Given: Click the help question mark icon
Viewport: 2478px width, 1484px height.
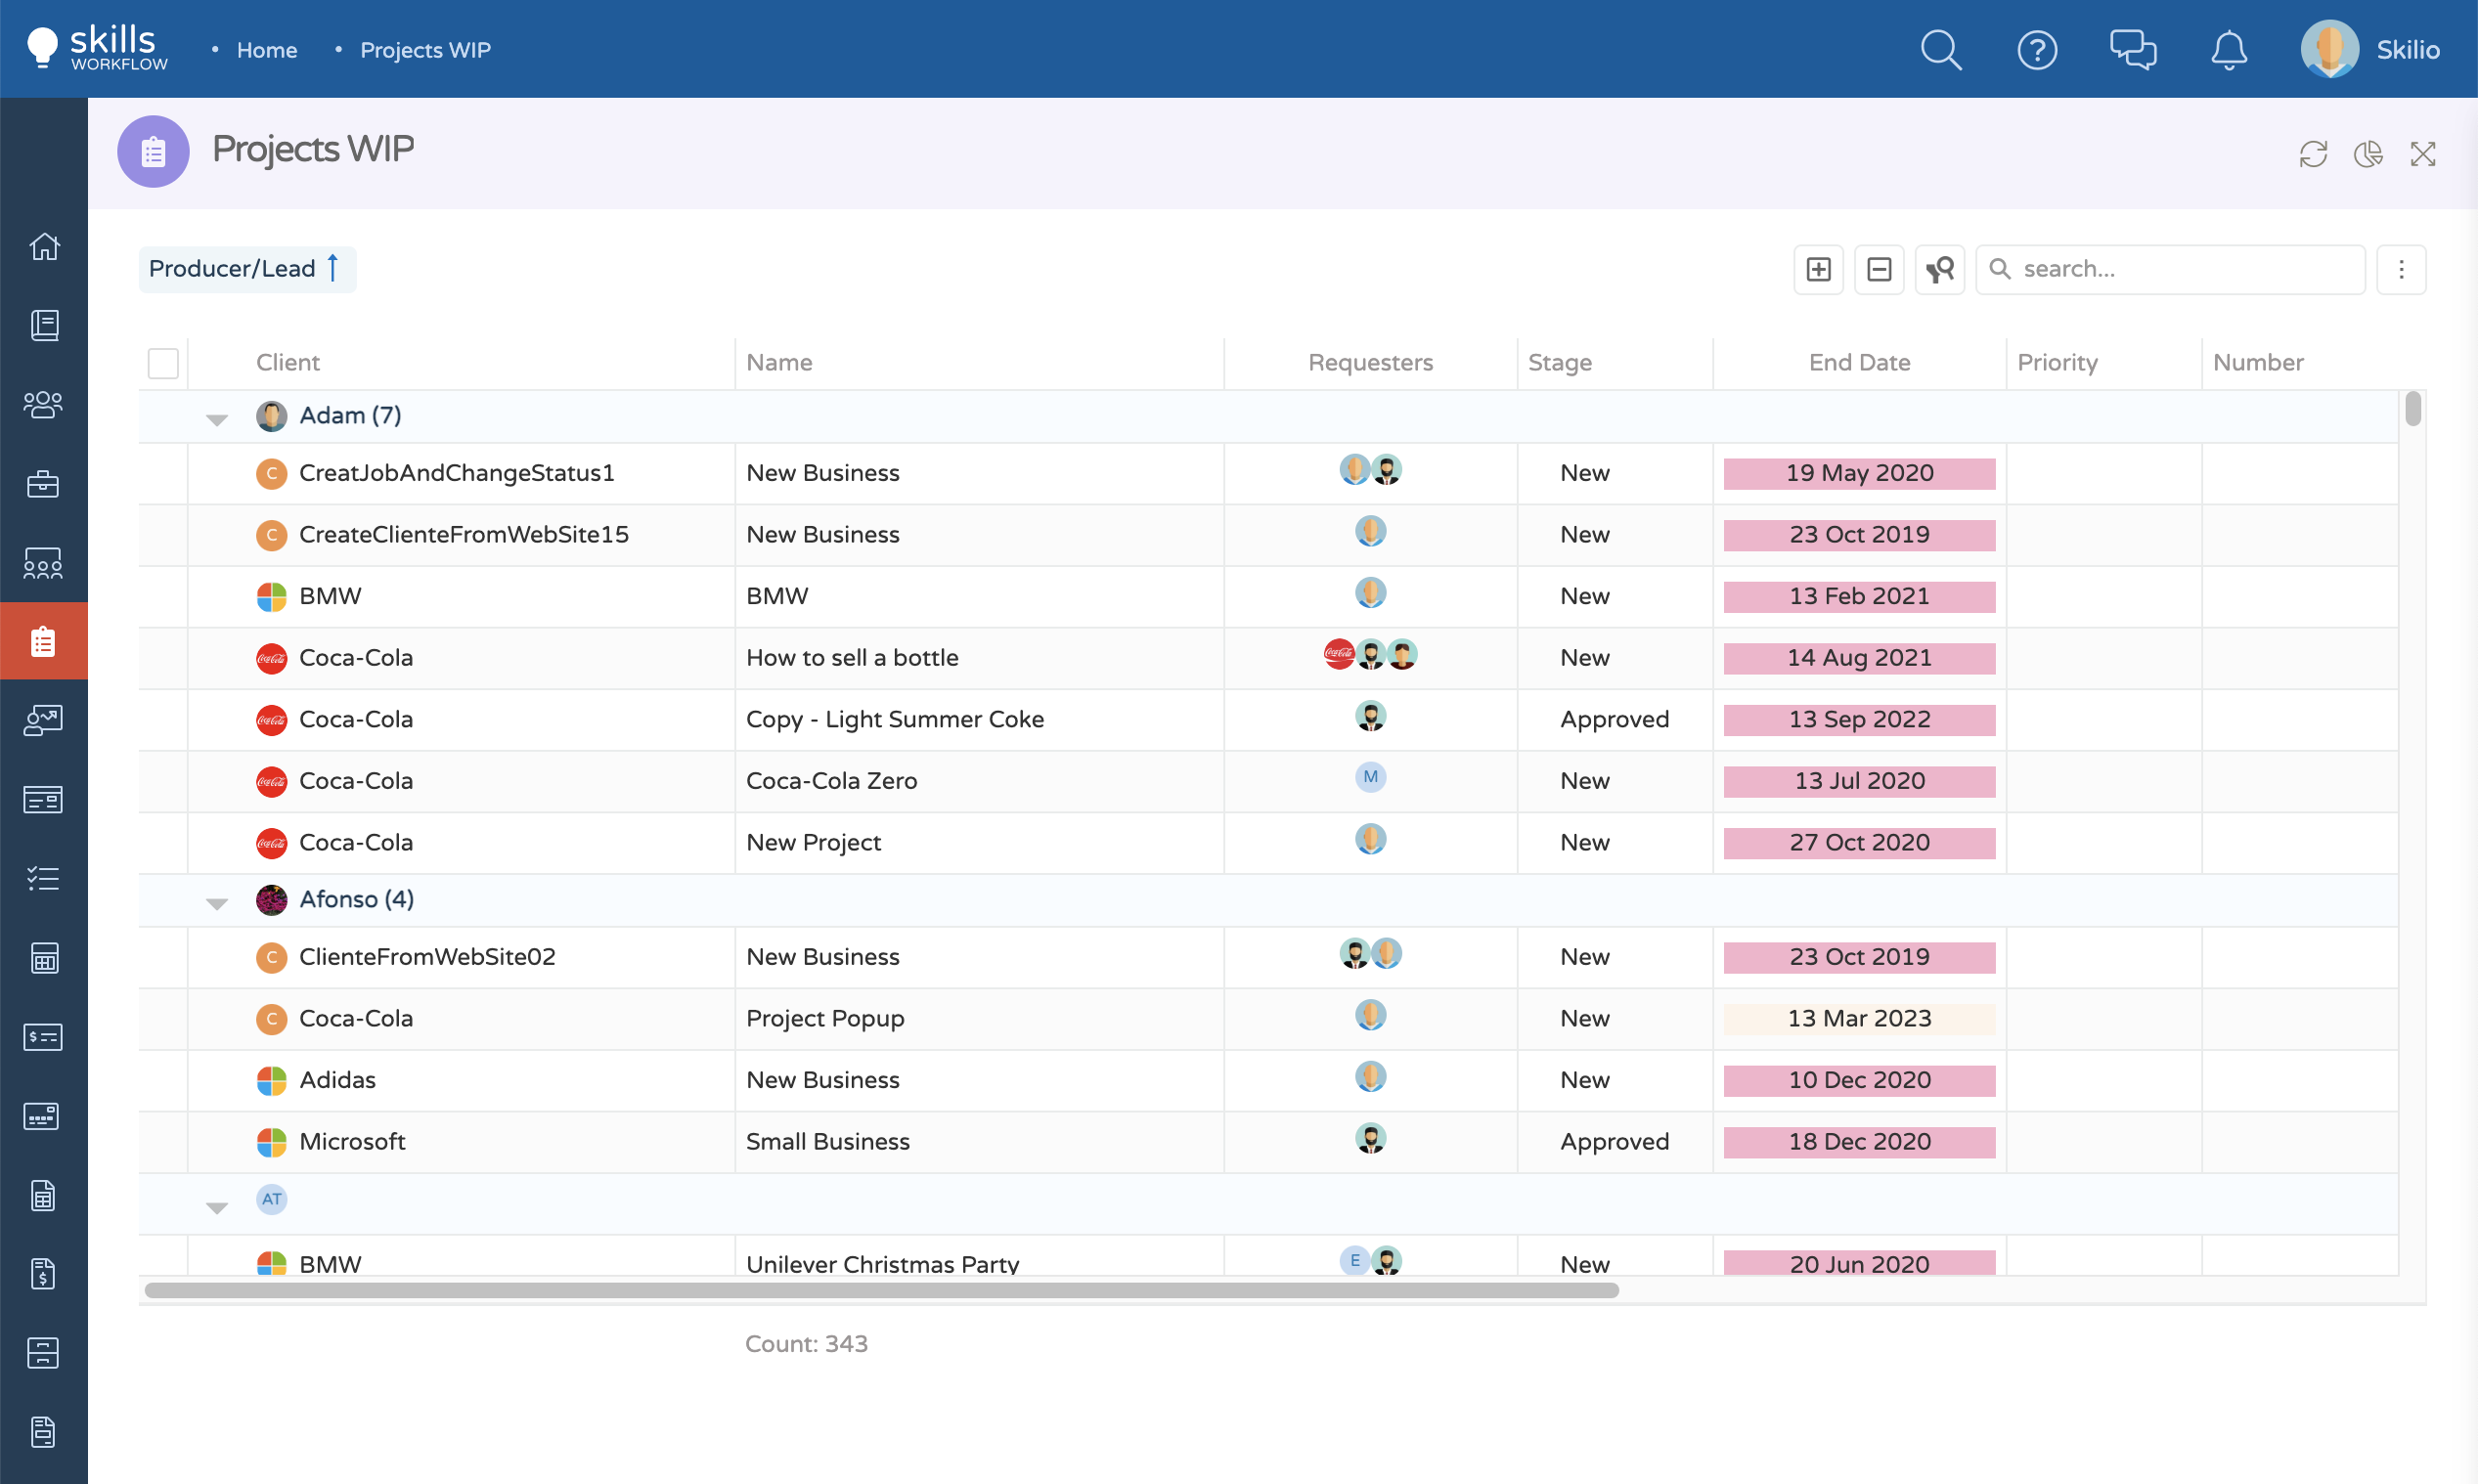Looking at the screenshot, I should [2037, 50].
